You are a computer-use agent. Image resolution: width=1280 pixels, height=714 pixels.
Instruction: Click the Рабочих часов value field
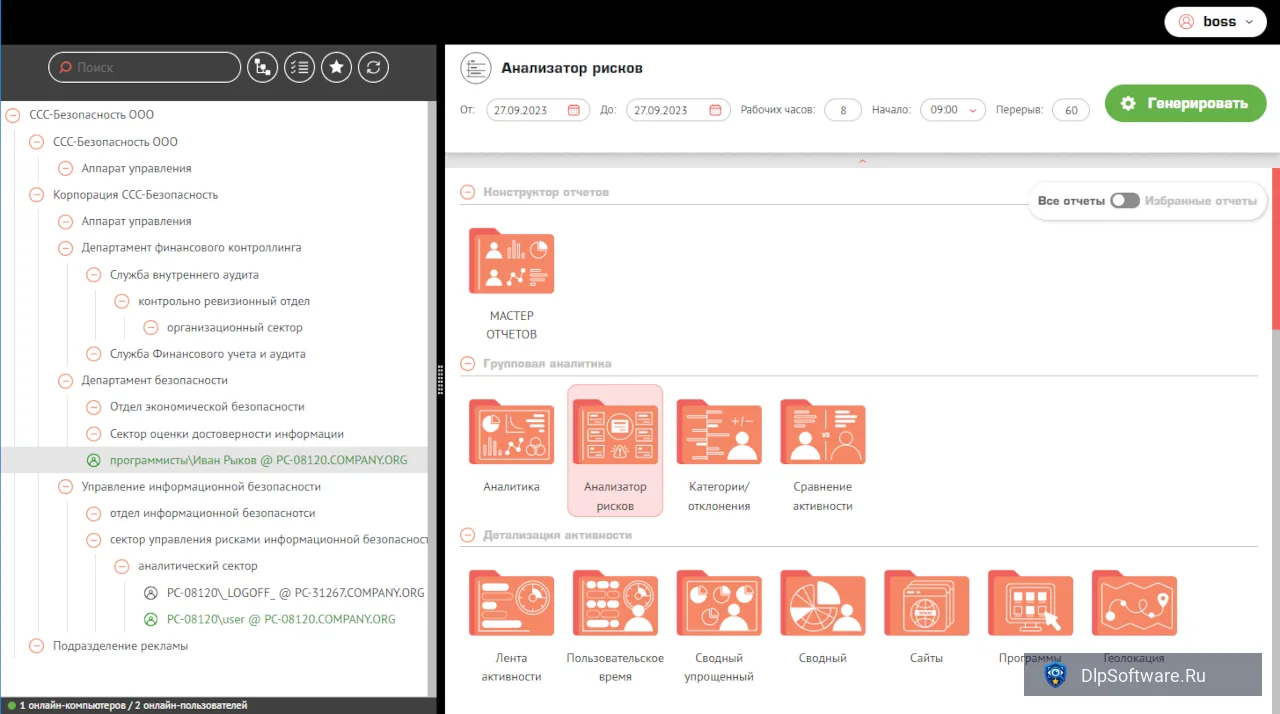coord(843,110)
